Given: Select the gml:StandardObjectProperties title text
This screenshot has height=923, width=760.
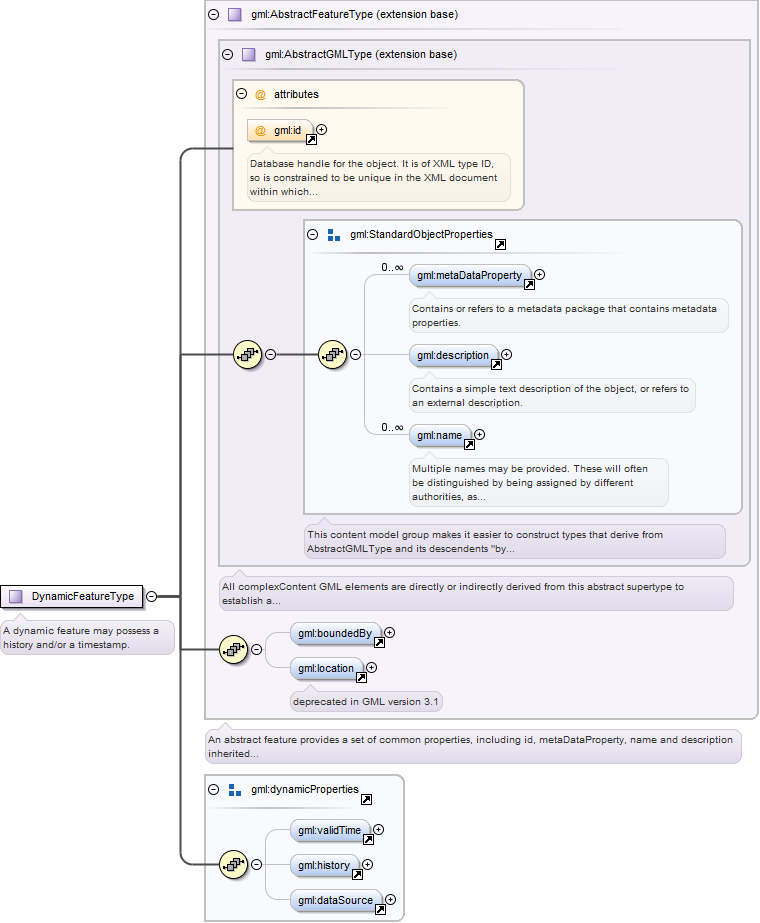Looking at the screenshot, I should [421, 234].
